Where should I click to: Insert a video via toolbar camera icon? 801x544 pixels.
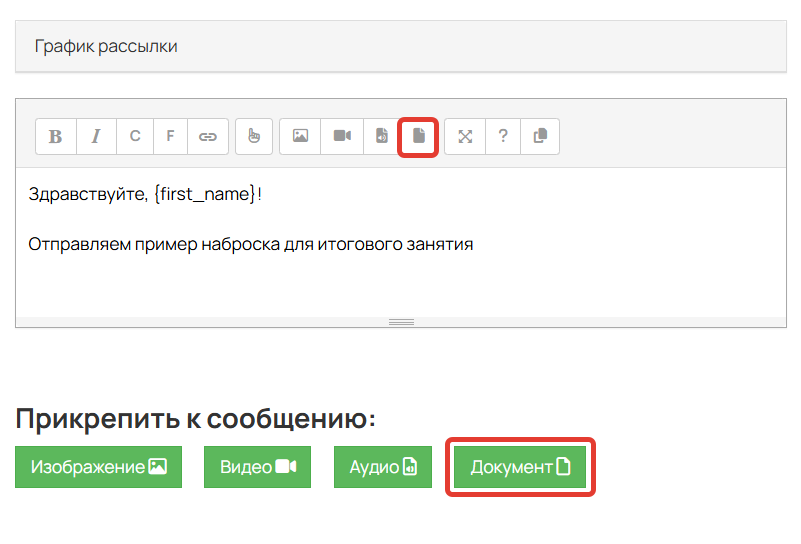point(342,136)
